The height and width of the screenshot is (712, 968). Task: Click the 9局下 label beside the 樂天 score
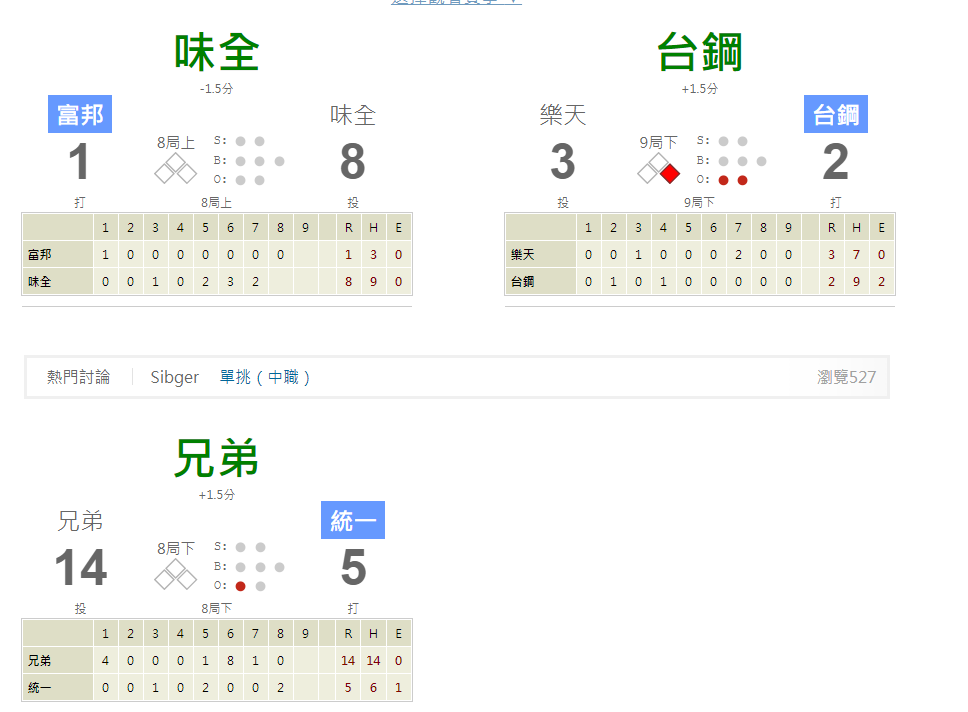(659, 143)
